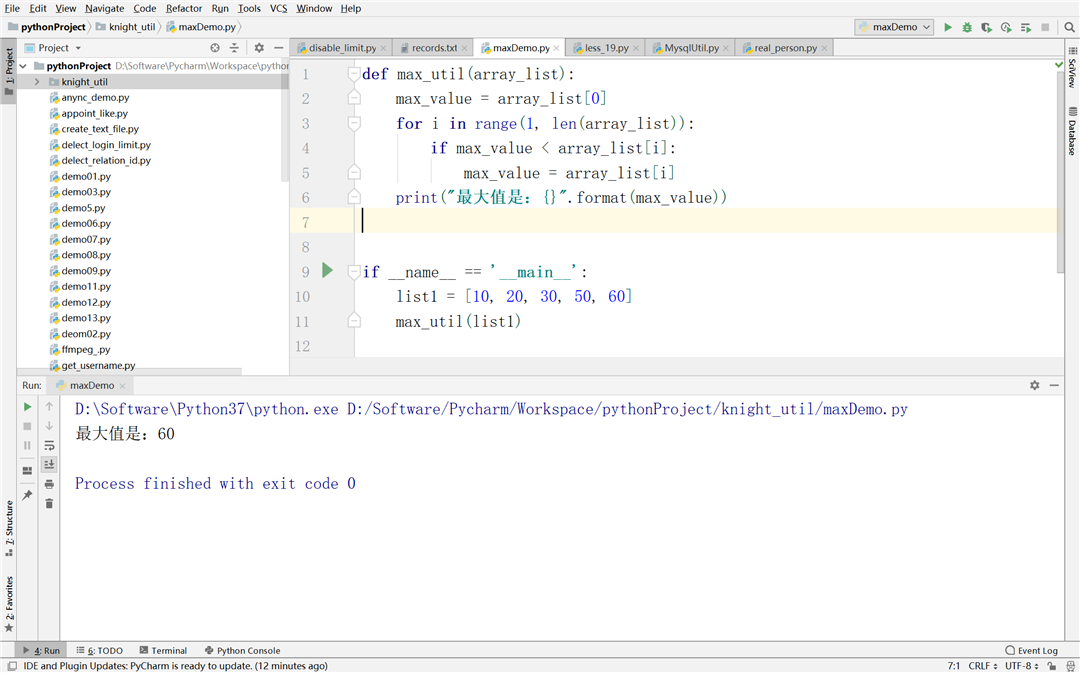Image resolution: width=1080 pixels, height=673 pixels.
Task: Pin the Run tab with the pin icon
Action: pos(28,495)
